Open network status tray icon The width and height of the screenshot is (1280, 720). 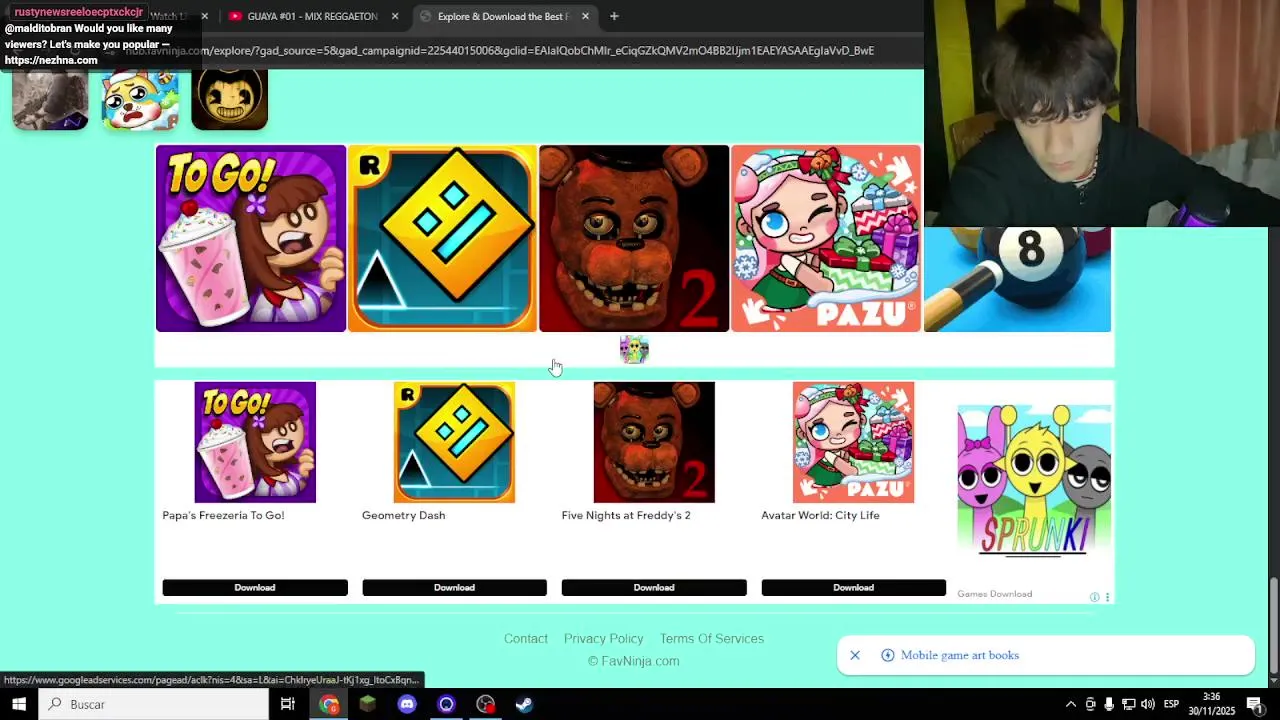pos(1128,704)
